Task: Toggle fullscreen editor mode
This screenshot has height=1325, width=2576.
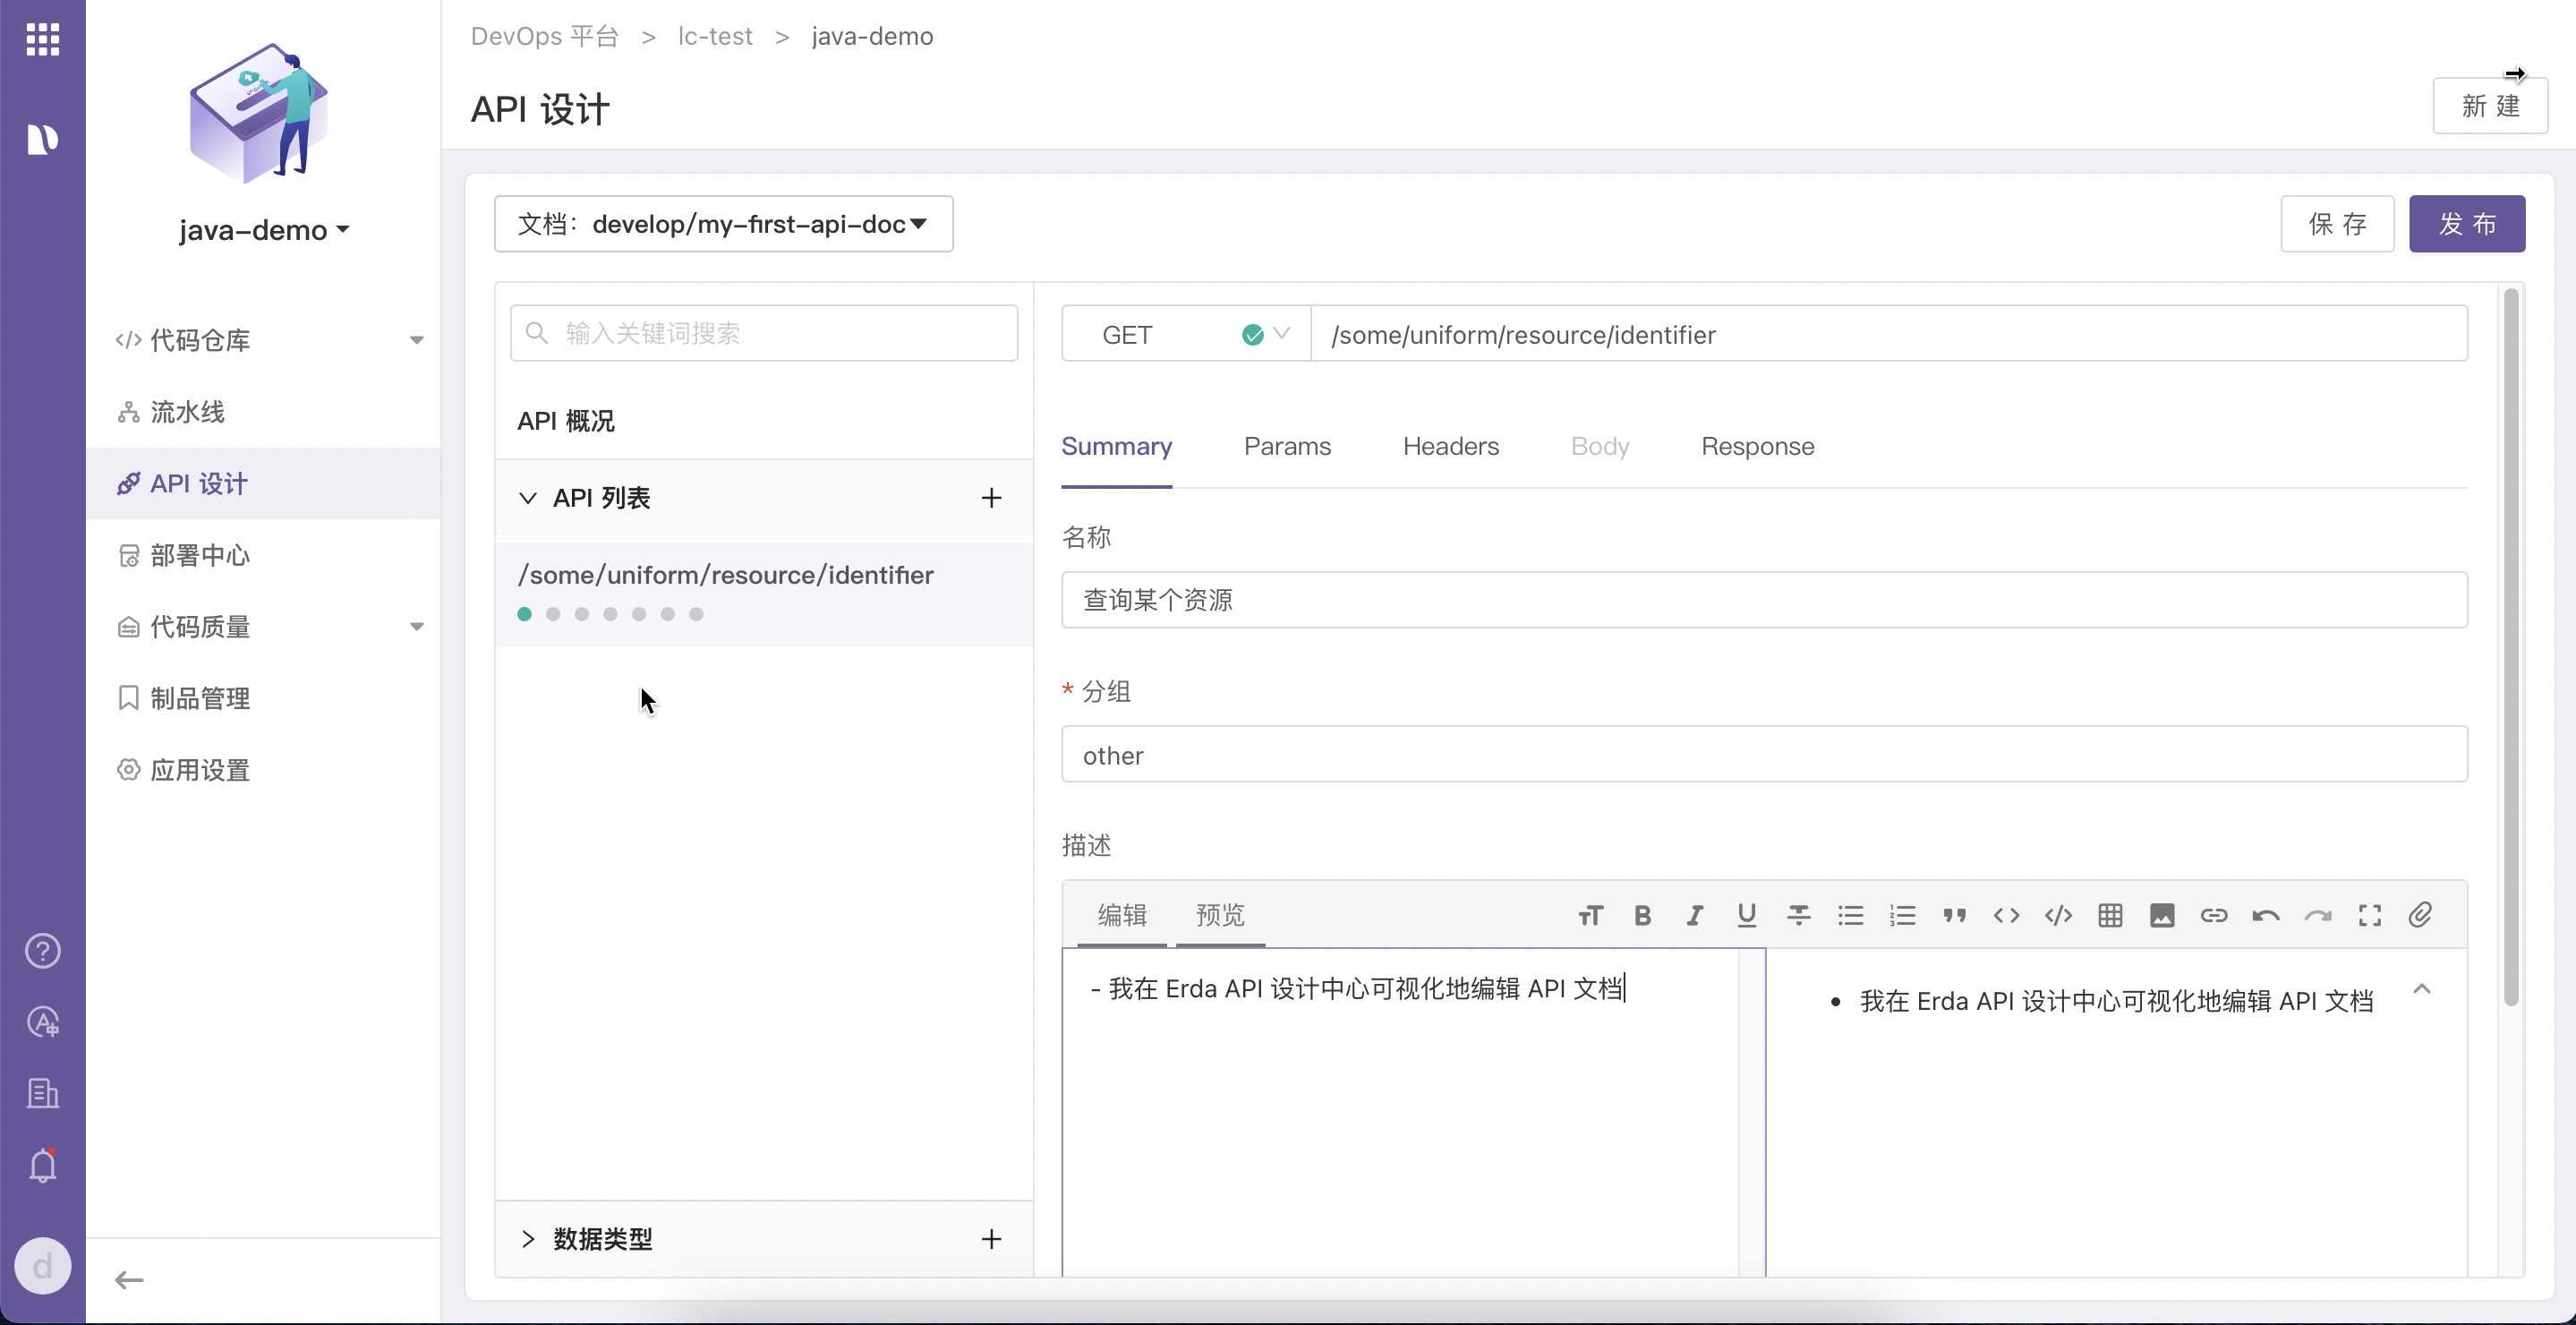Action: click(2370, 915)
